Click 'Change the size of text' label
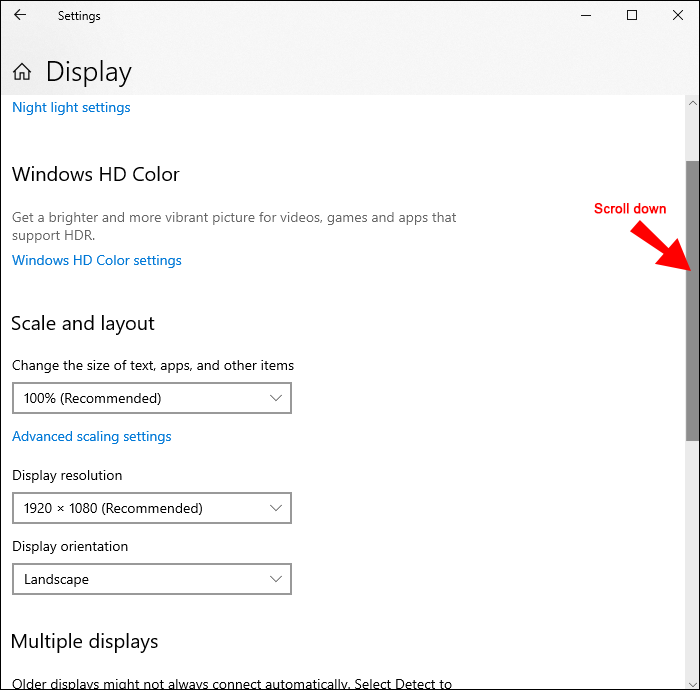 pos(153,366)
